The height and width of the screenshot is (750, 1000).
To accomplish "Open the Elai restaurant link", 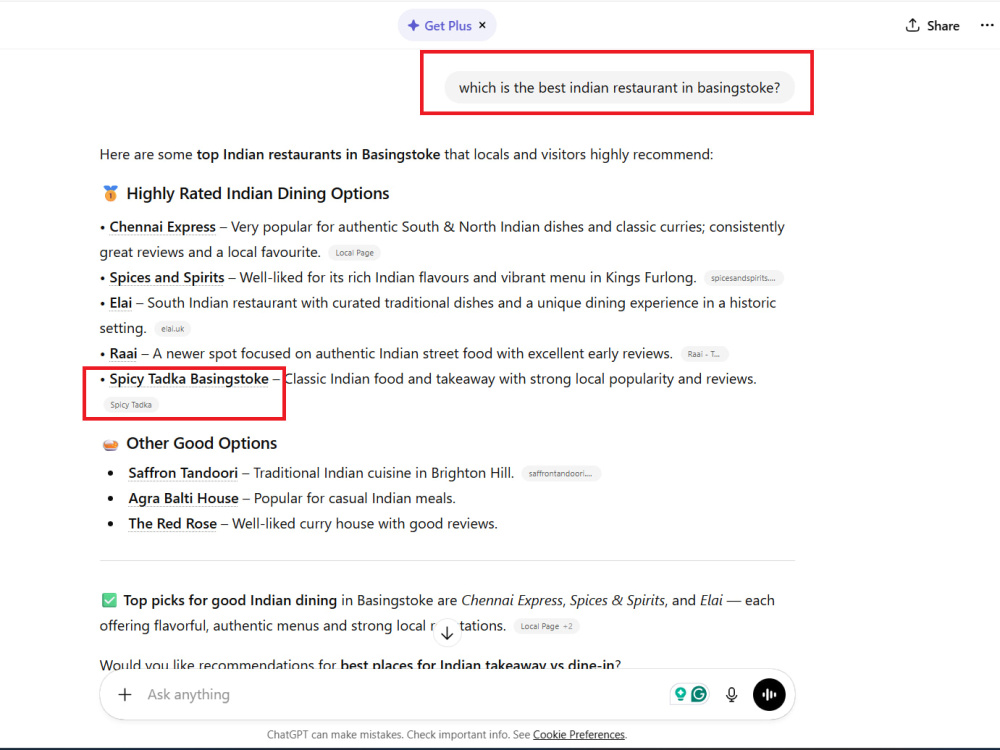I will (x=121, y=303).
